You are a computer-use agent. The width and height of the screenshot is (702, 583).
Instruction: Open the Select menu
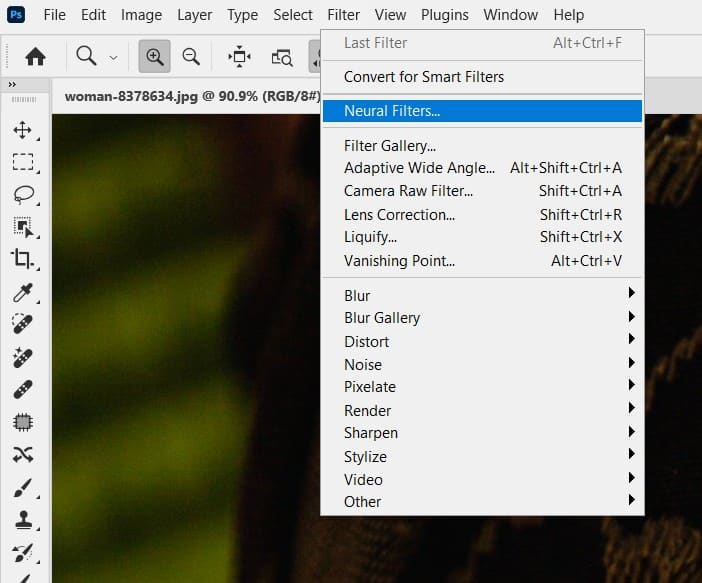[293, 15]
